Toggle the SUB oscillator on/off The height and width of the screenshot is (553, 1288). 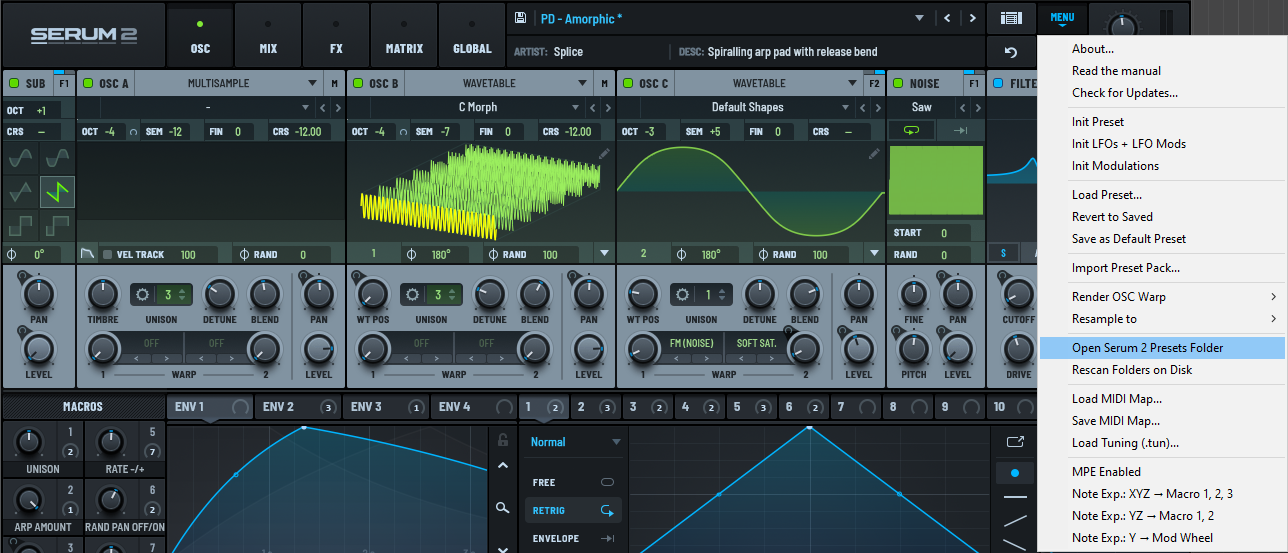click(x=14, y=84)
